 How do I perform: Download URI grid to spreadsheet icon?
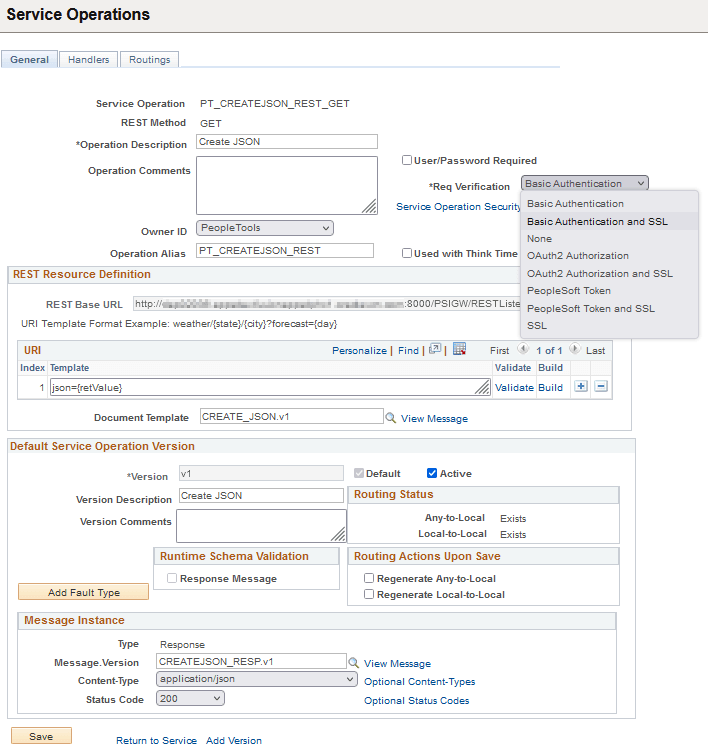click(x=459, y=349)
